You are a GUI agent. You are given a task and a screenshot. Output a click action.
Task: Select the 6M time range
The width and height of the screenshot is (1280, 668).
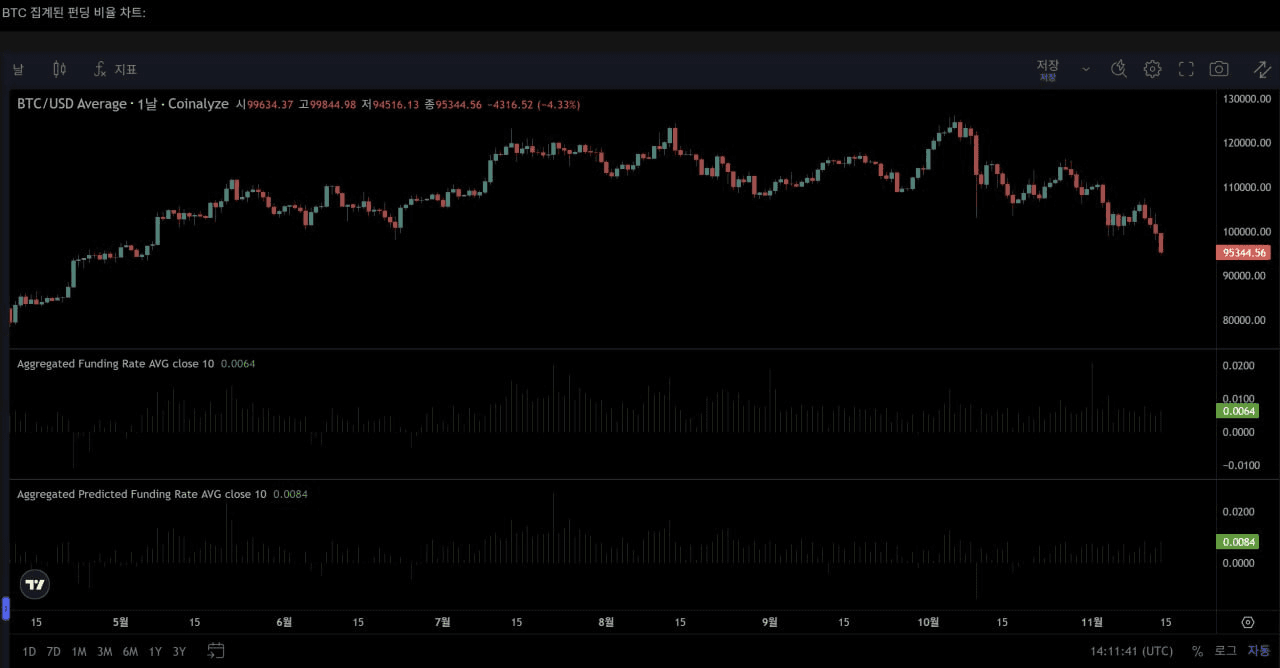130,651
